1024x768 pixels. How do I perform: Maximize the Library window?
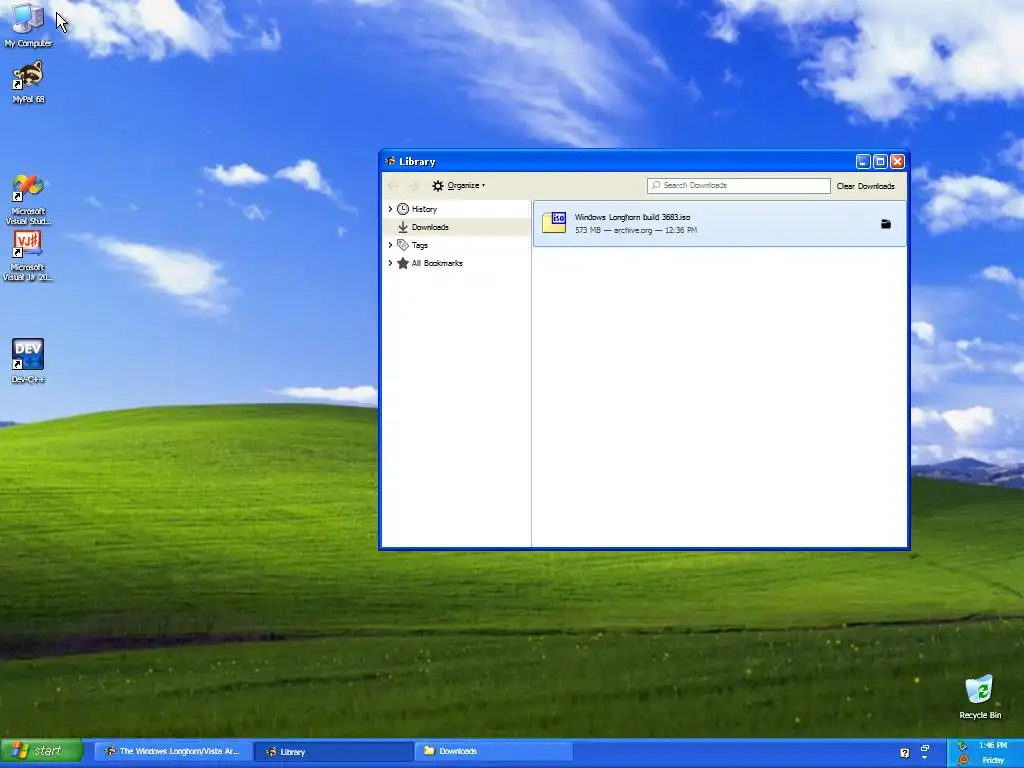pyautogui.click(x=880, y=161)
